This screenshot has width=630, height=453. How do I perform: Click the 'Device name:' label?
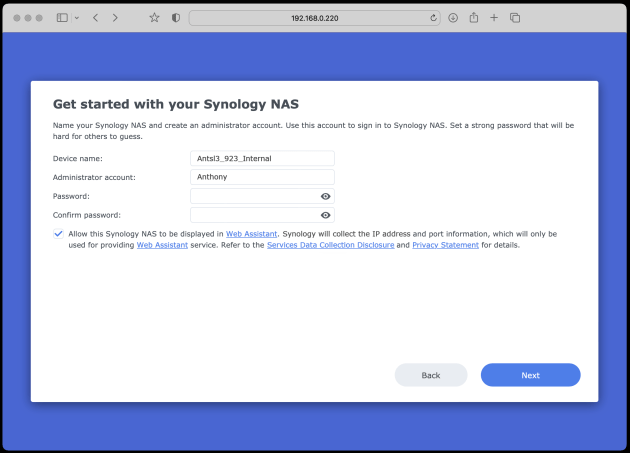(x=78, y=158)
